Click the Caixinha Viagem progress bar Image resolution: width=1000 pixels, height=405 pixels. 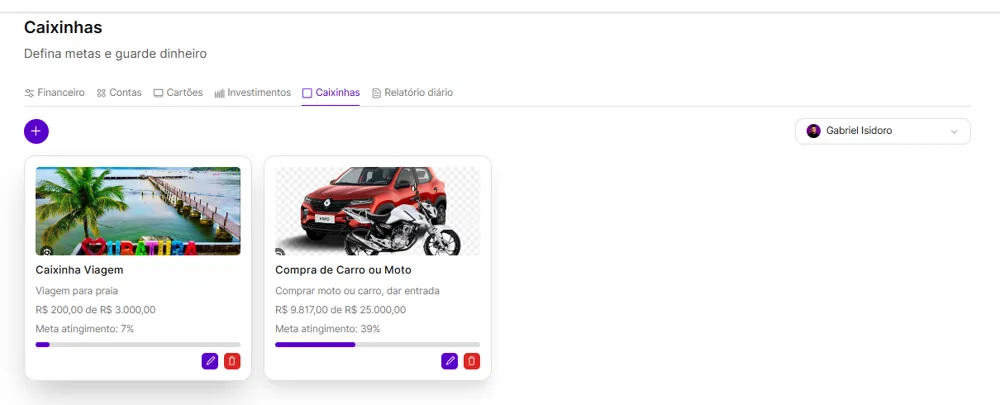point(138,344)
